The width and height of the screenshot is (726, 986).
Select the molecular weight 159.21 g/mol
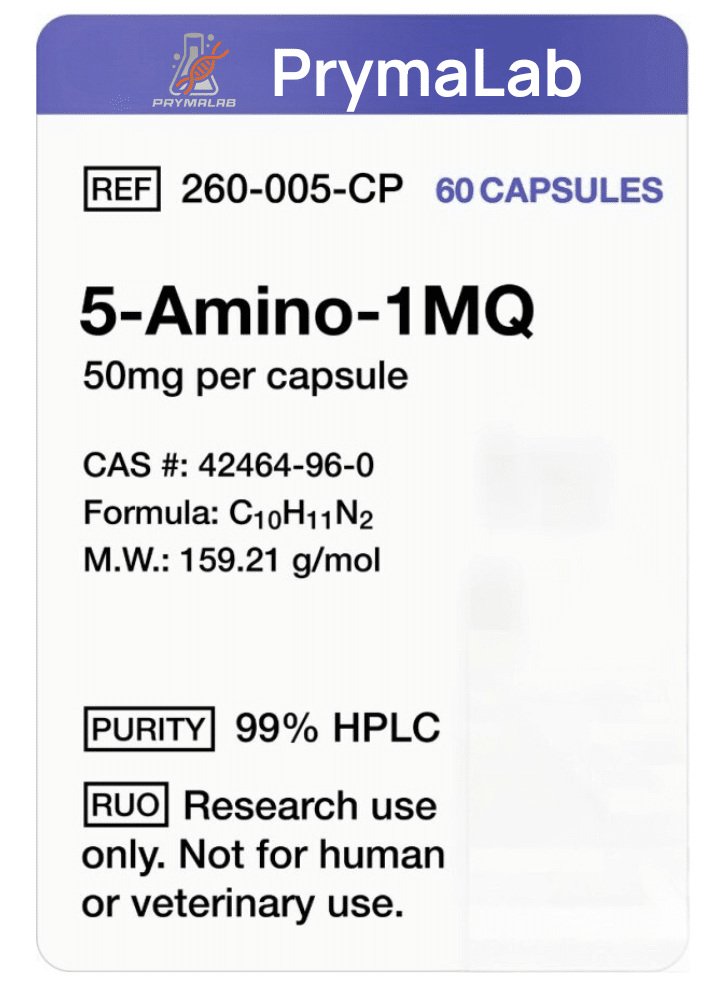(x=280, y=560)
